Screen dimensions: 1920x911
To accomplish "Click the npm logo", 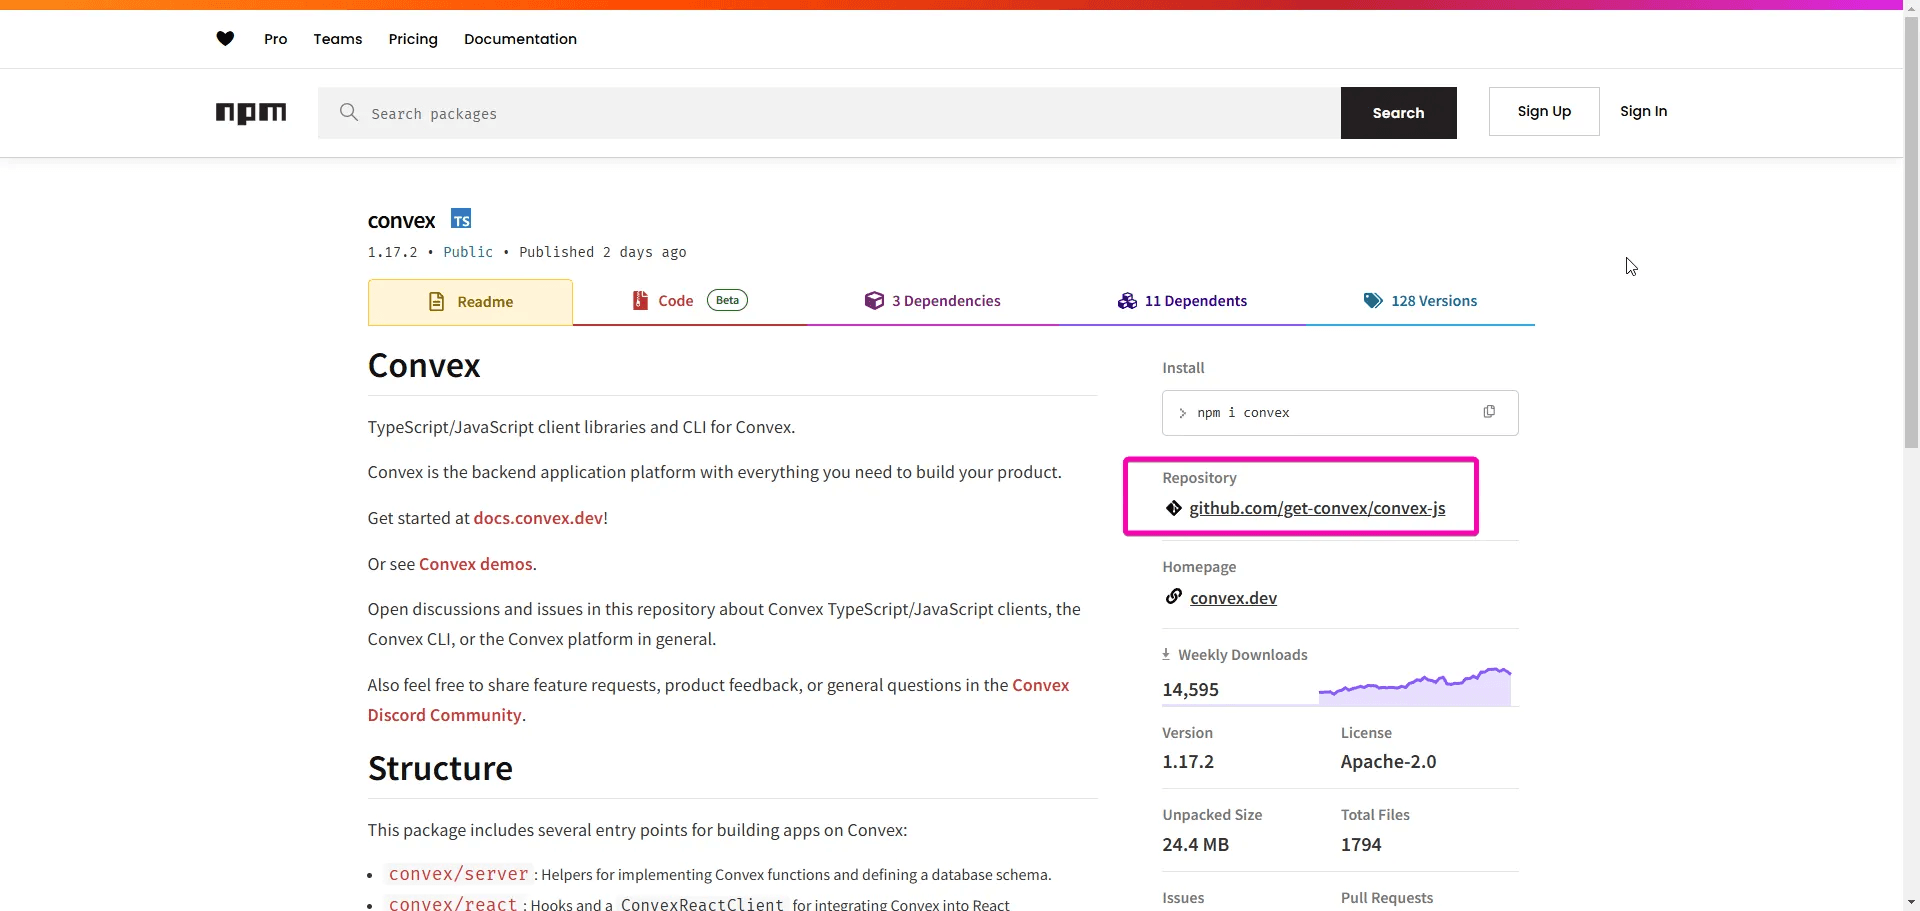I will click(251, 113).
